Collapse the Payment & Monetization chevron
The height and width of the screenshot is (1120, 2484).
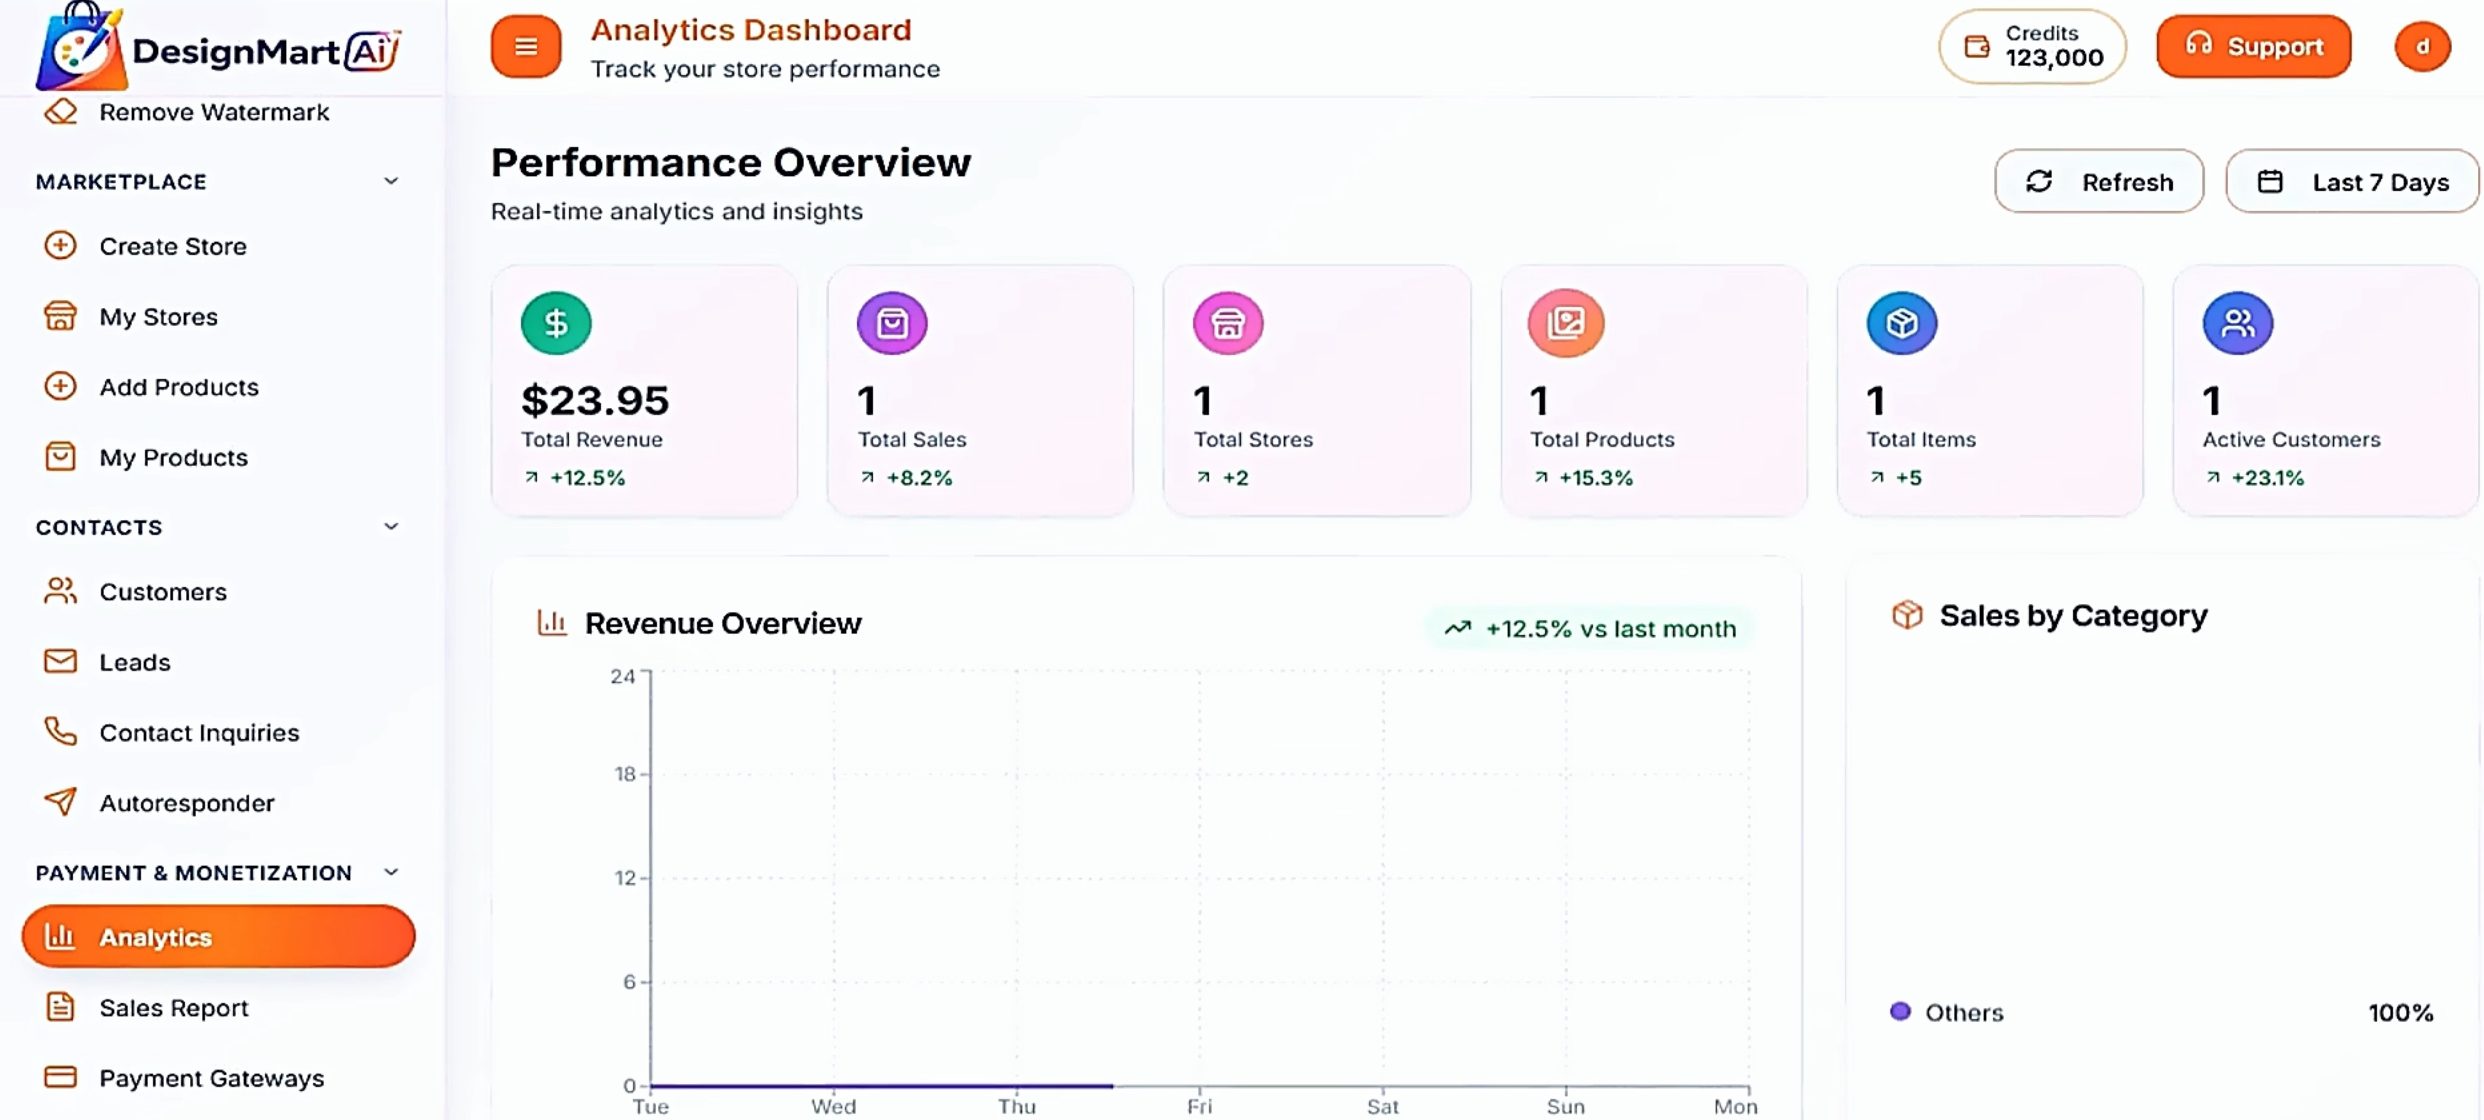[391, 872]
